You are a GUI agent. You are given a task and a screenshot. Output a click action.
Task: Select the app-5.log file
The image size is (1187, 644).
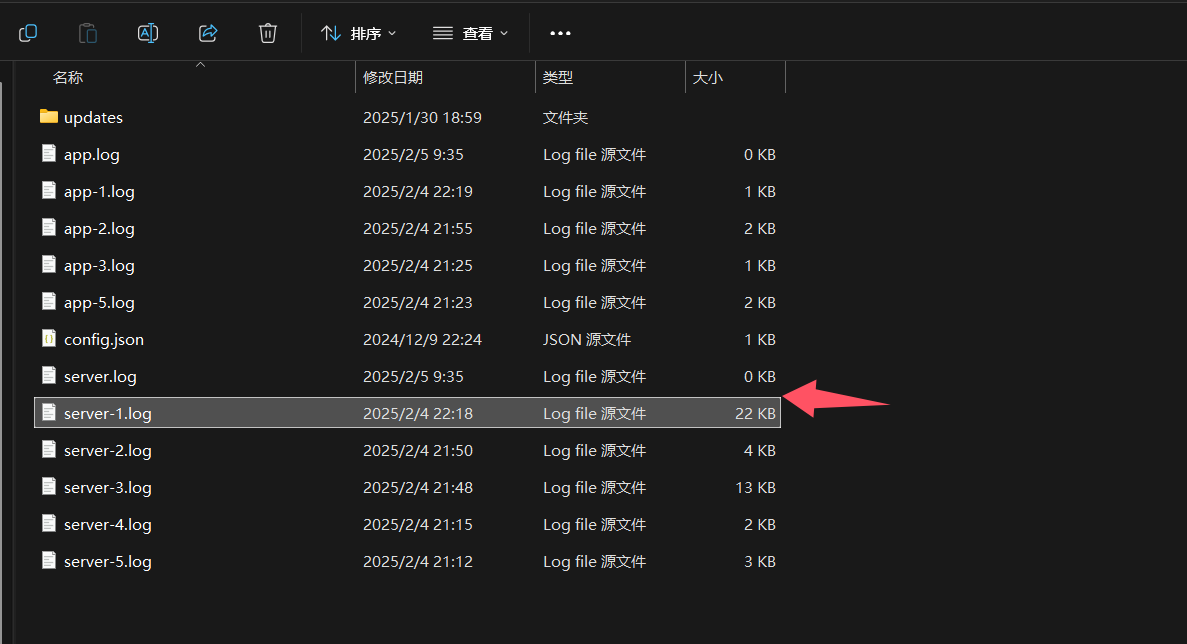pos(99,303)
